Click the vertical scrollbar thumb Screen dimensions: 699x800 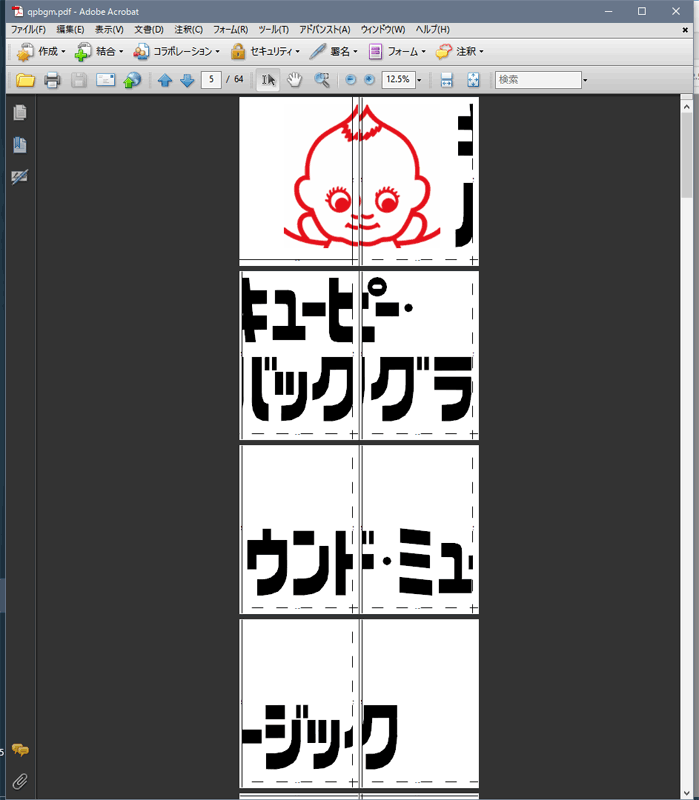coord(686,156)
